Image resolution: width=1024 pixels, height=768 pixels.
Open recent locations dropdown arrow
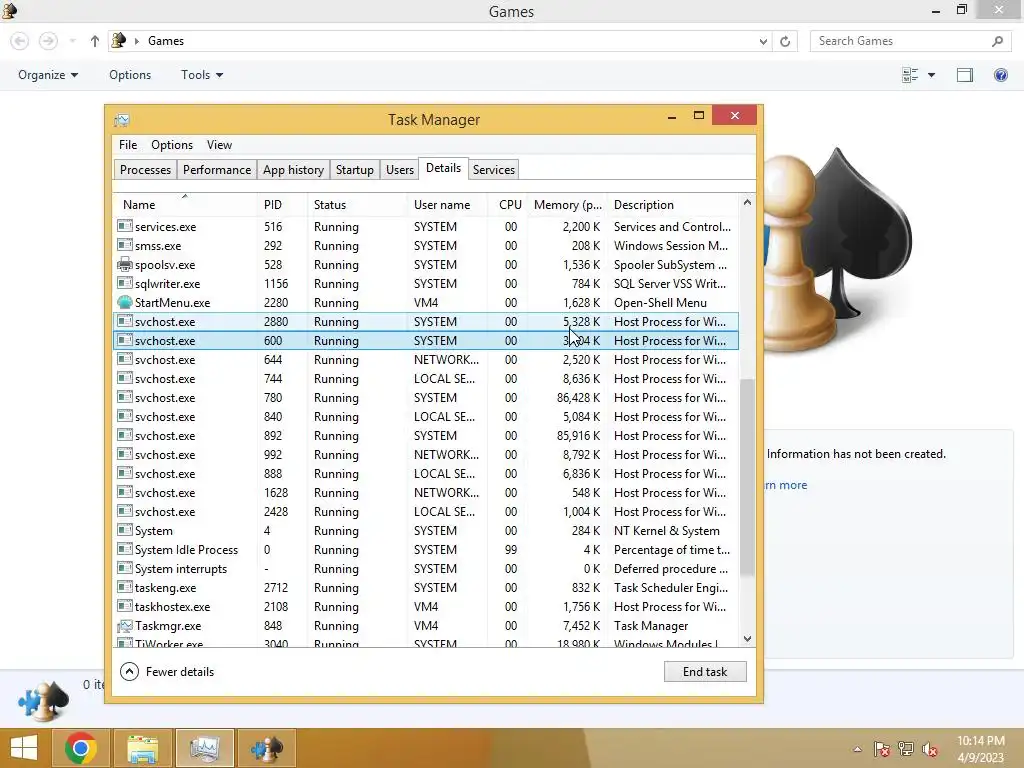click(x=73, y=41)
